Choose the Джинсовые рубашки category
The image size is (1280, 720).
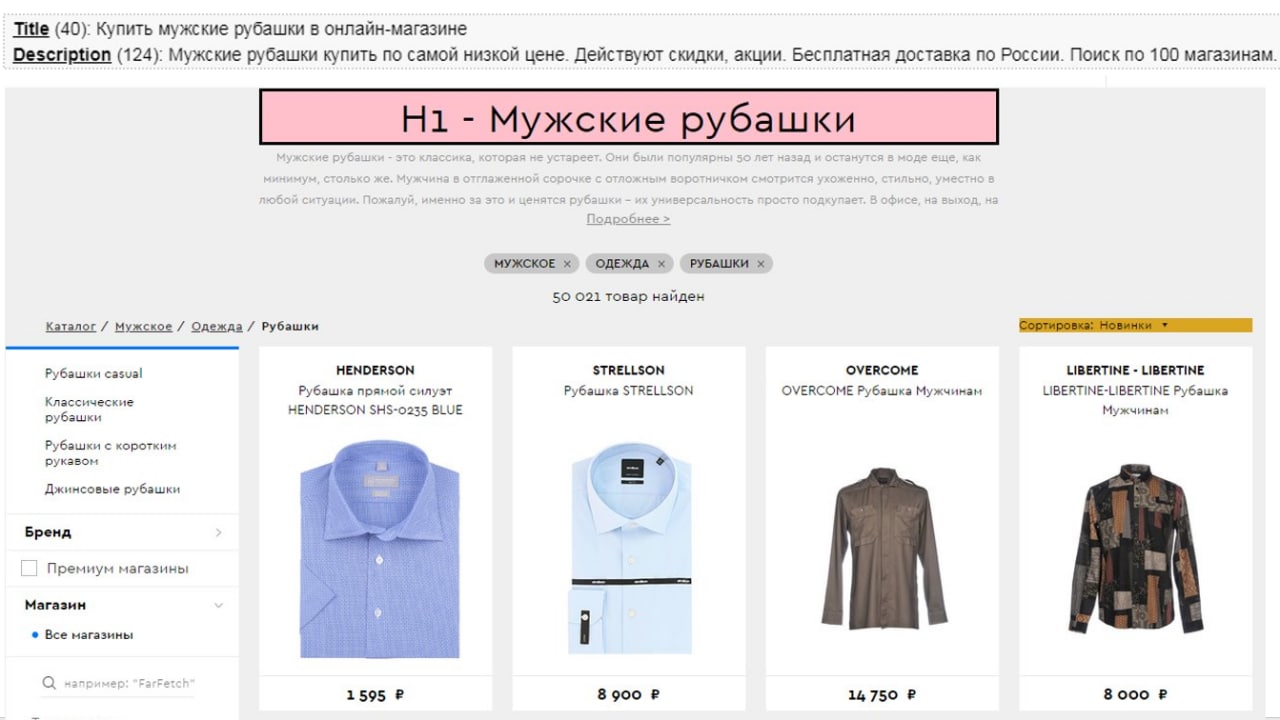coord(113,489)
